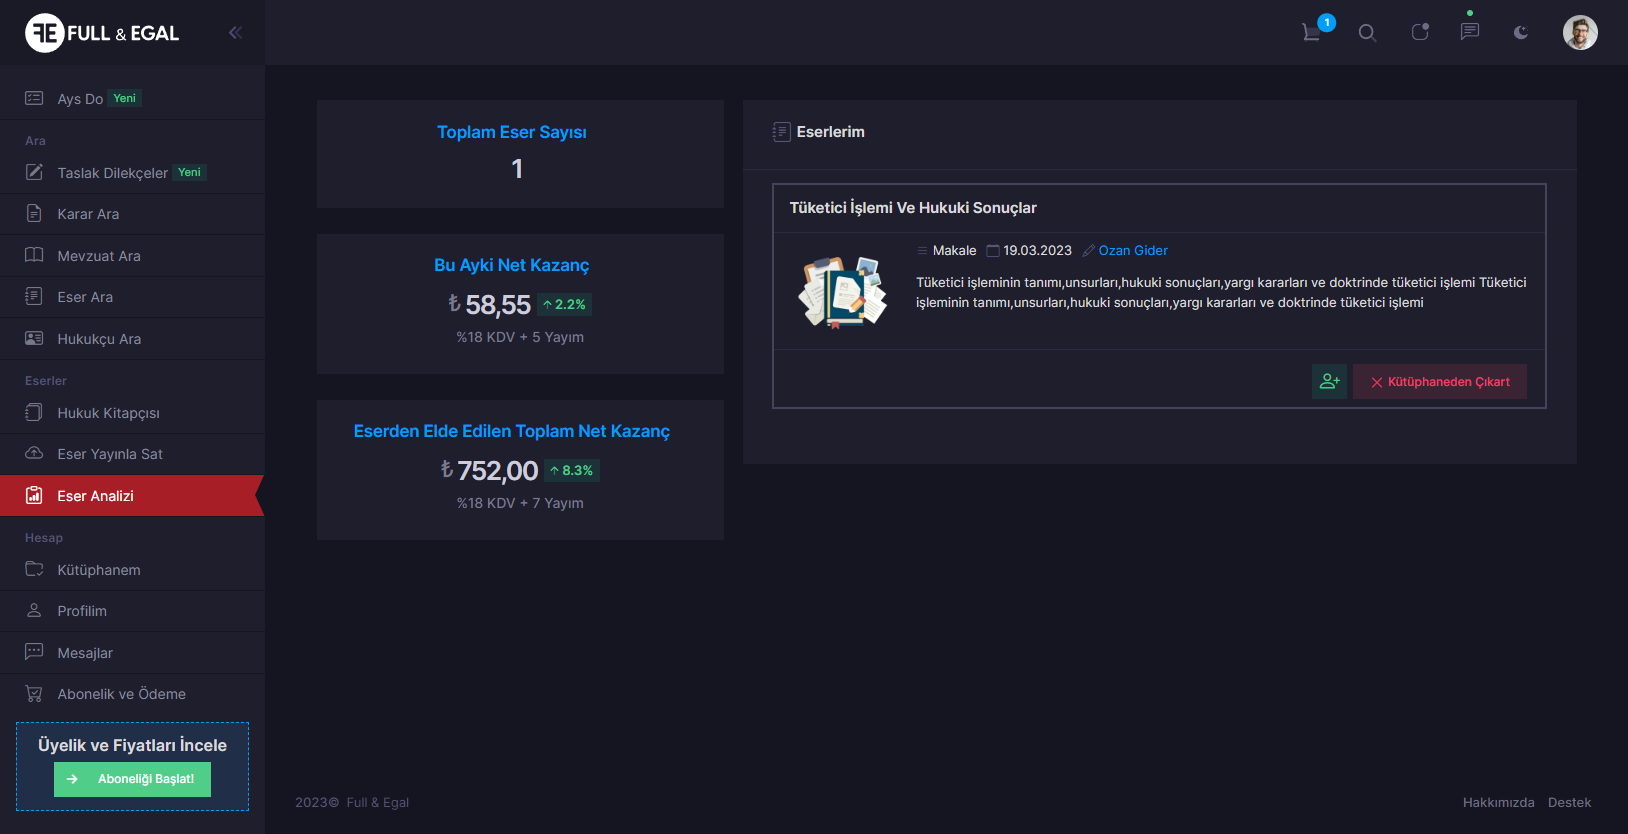Open the Destek footer link

[1569, 803]
